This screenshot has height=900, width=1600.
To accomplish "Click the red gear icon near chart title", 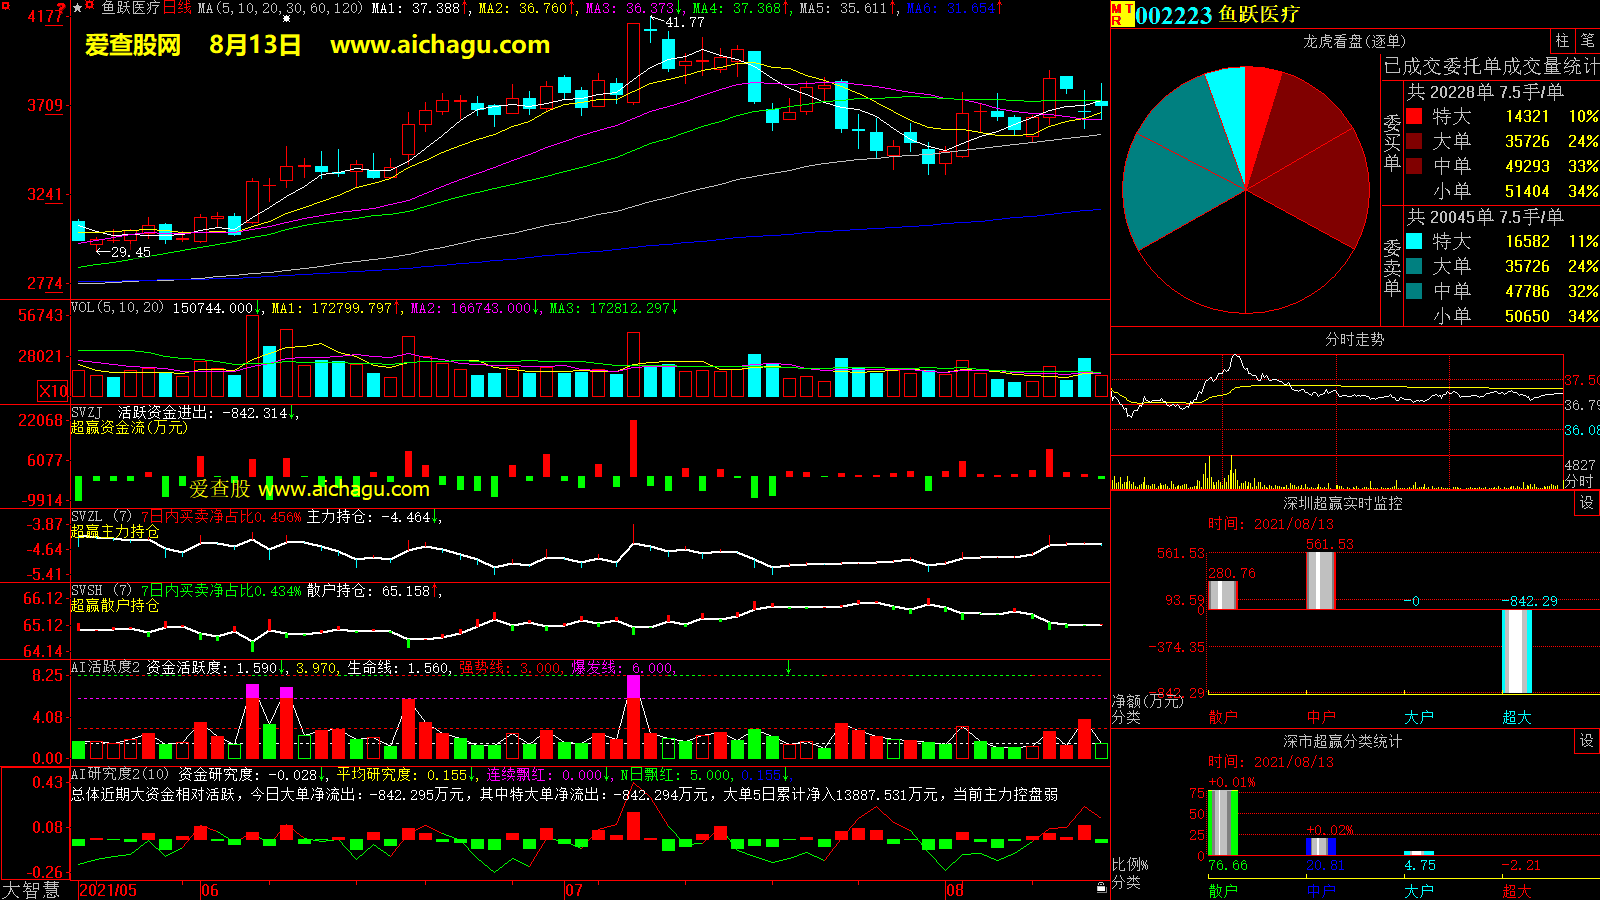I will click(x=90, y=7).
